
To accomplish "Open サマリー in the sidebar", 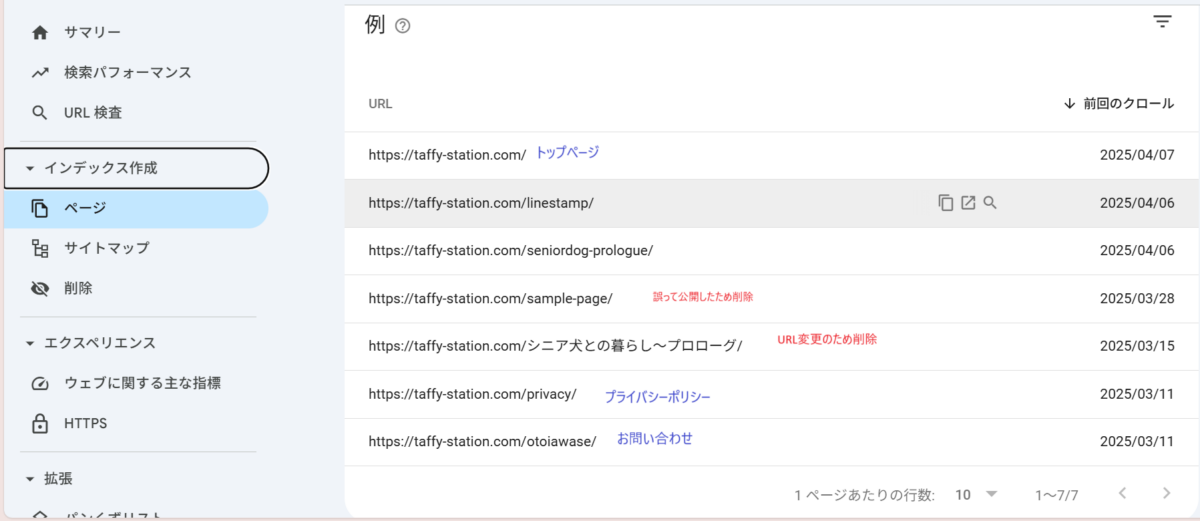I will [x=92, y=33].
